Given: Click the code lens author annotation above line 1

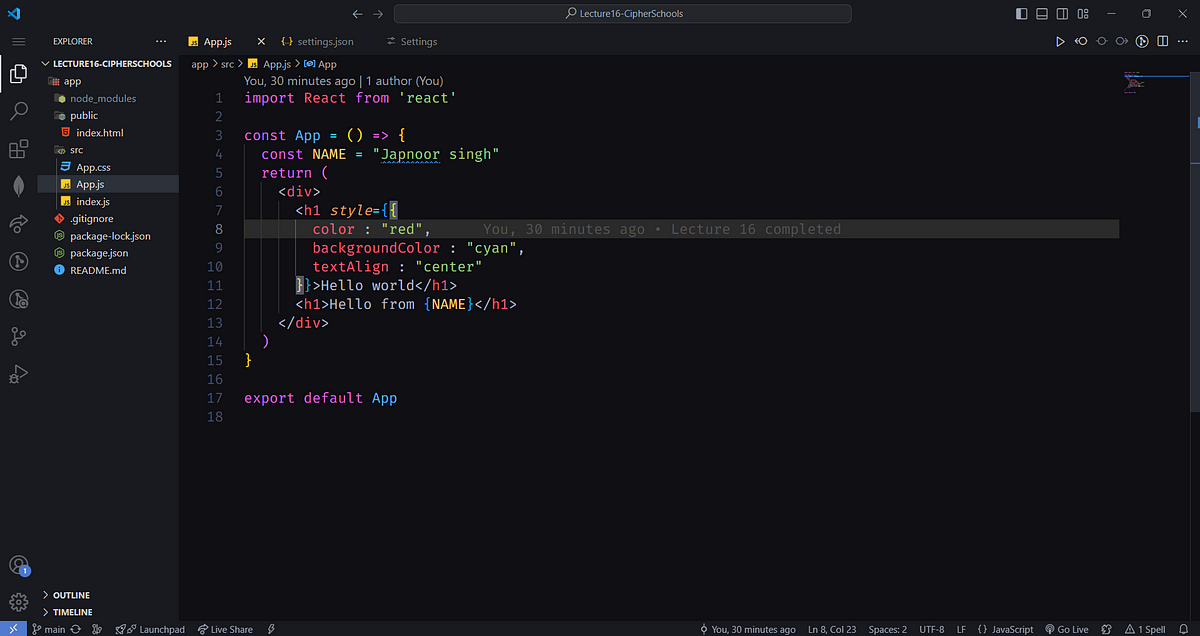Looking at the screenshot, I should coord(343,81).
